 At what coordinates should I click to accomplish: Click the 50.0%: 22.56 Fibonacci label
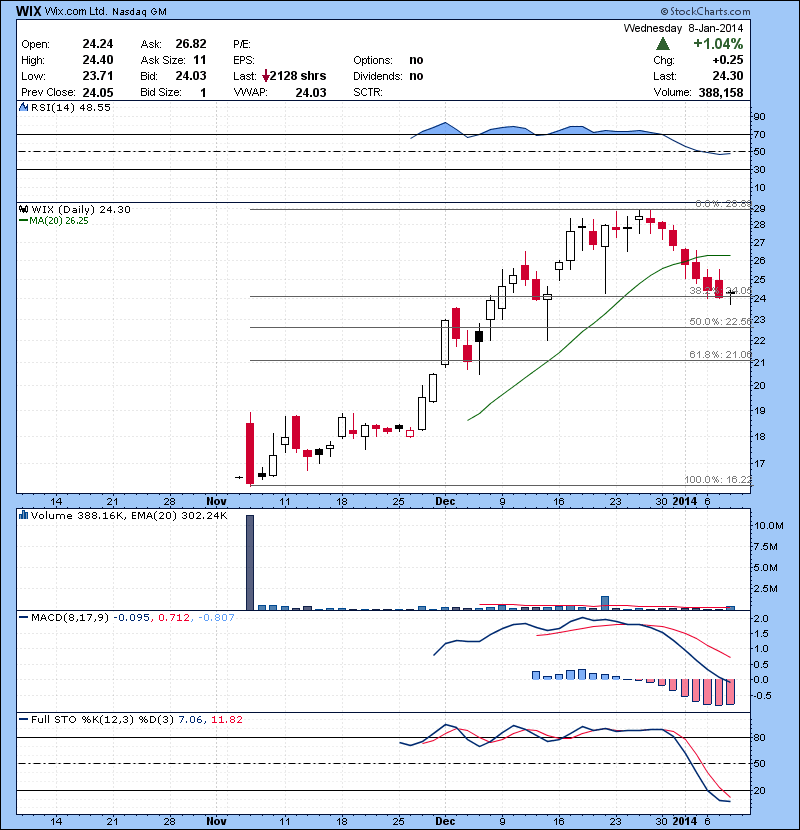point(720,321)
